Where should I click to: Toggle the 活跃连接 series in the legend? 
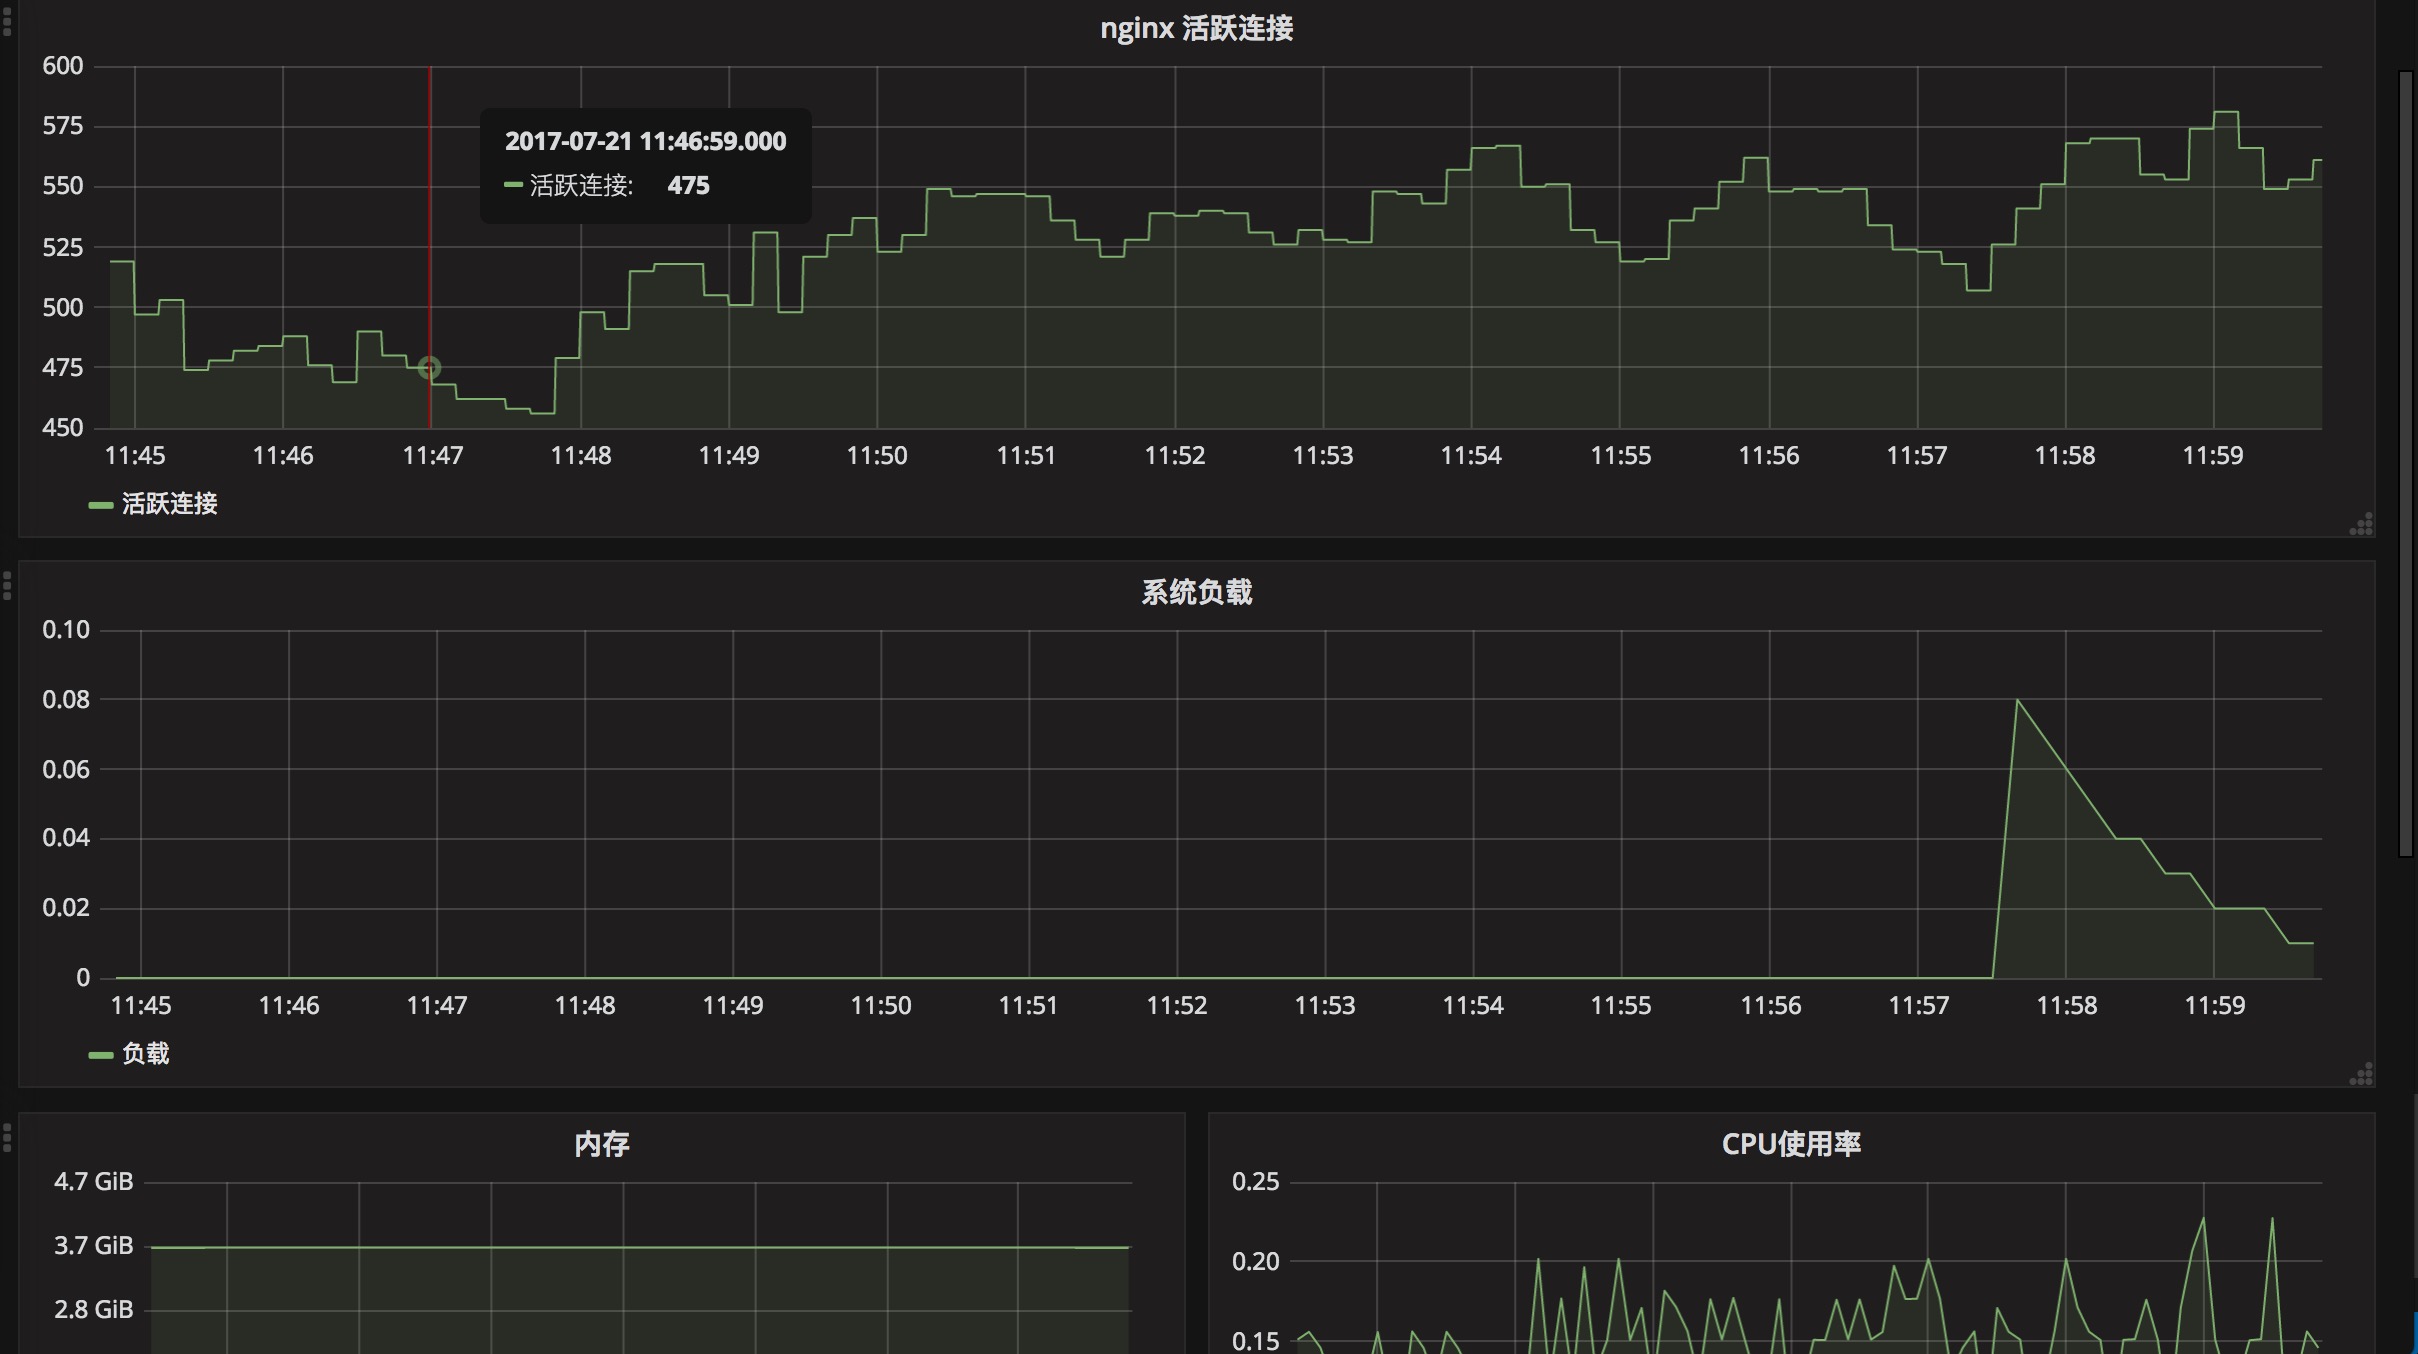pyautogui.click(x=169, y=503)
